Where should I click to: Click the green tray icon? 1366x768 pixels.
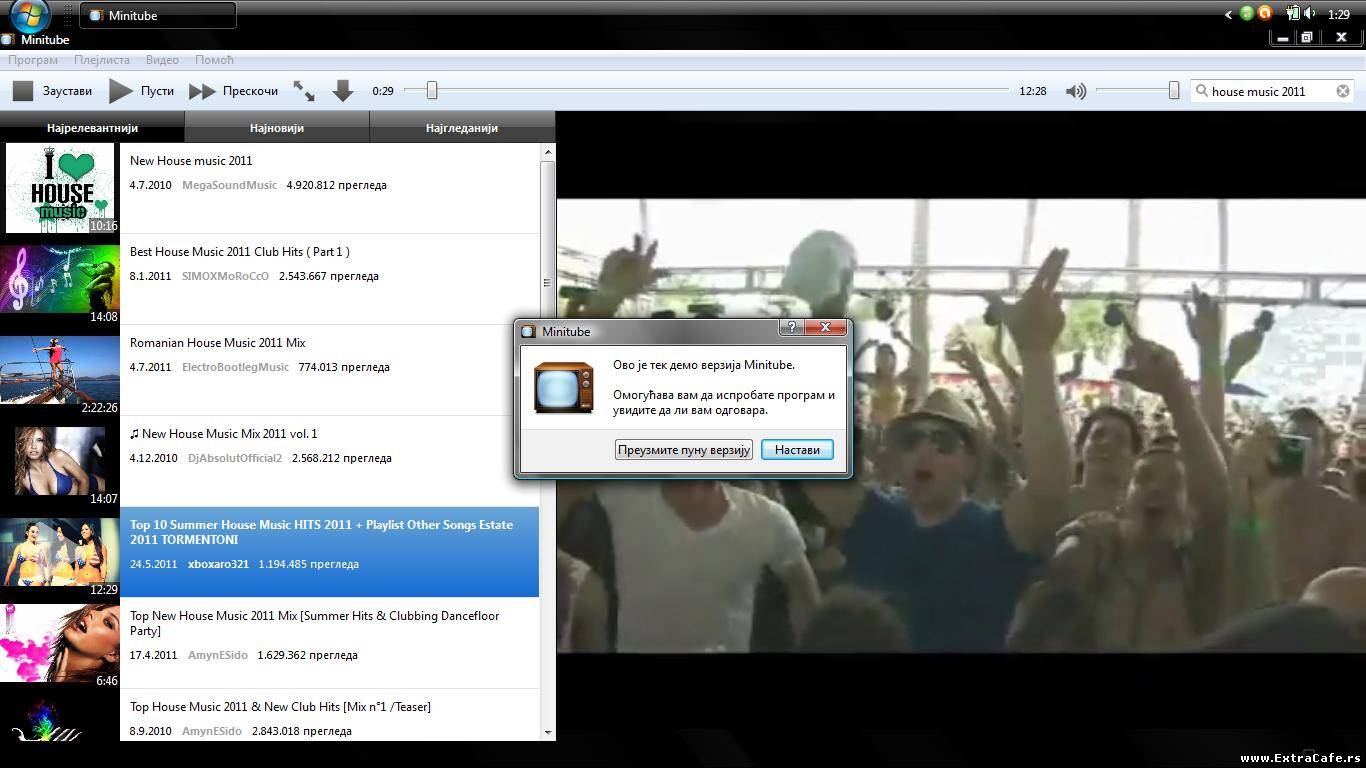[1247, 14]
